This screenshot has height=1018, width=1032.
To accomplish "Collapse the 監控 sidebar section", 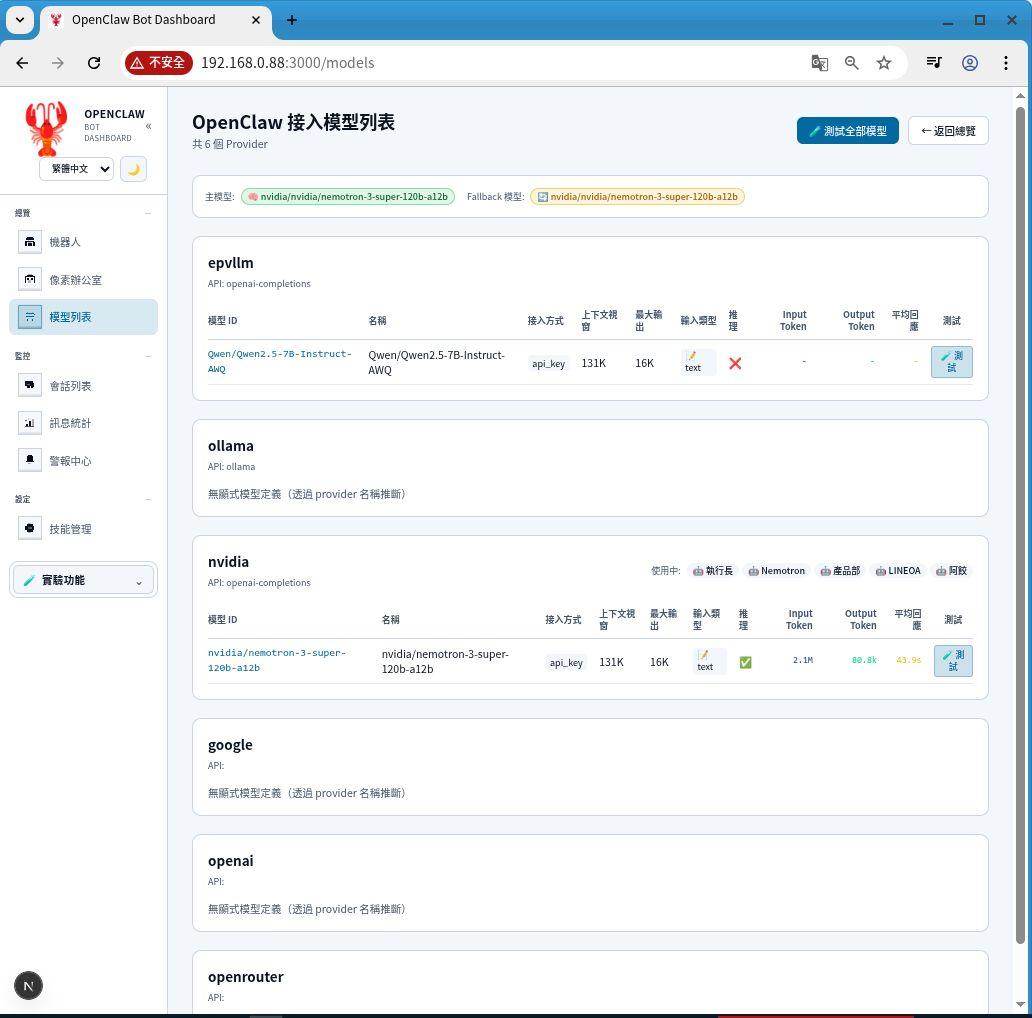I will [148, 356].
